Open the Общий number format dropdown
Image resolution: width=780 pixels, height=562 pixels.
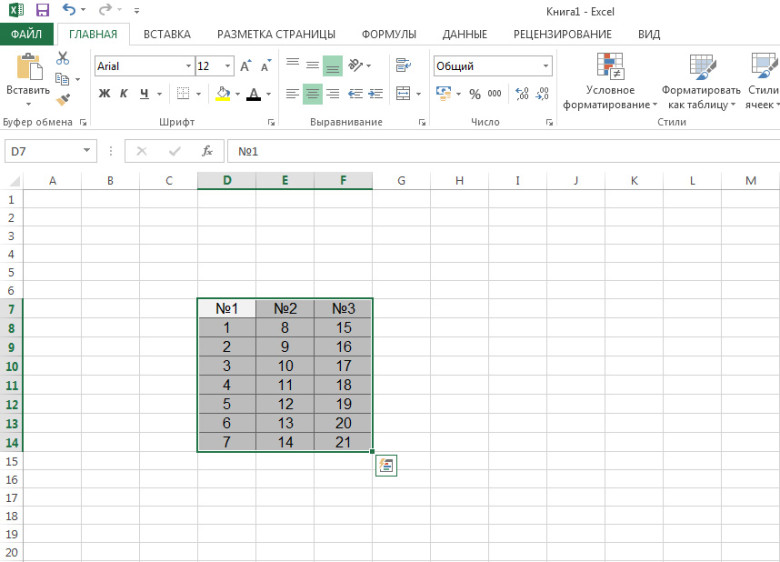pyautogui.click(x=545, y=66)
